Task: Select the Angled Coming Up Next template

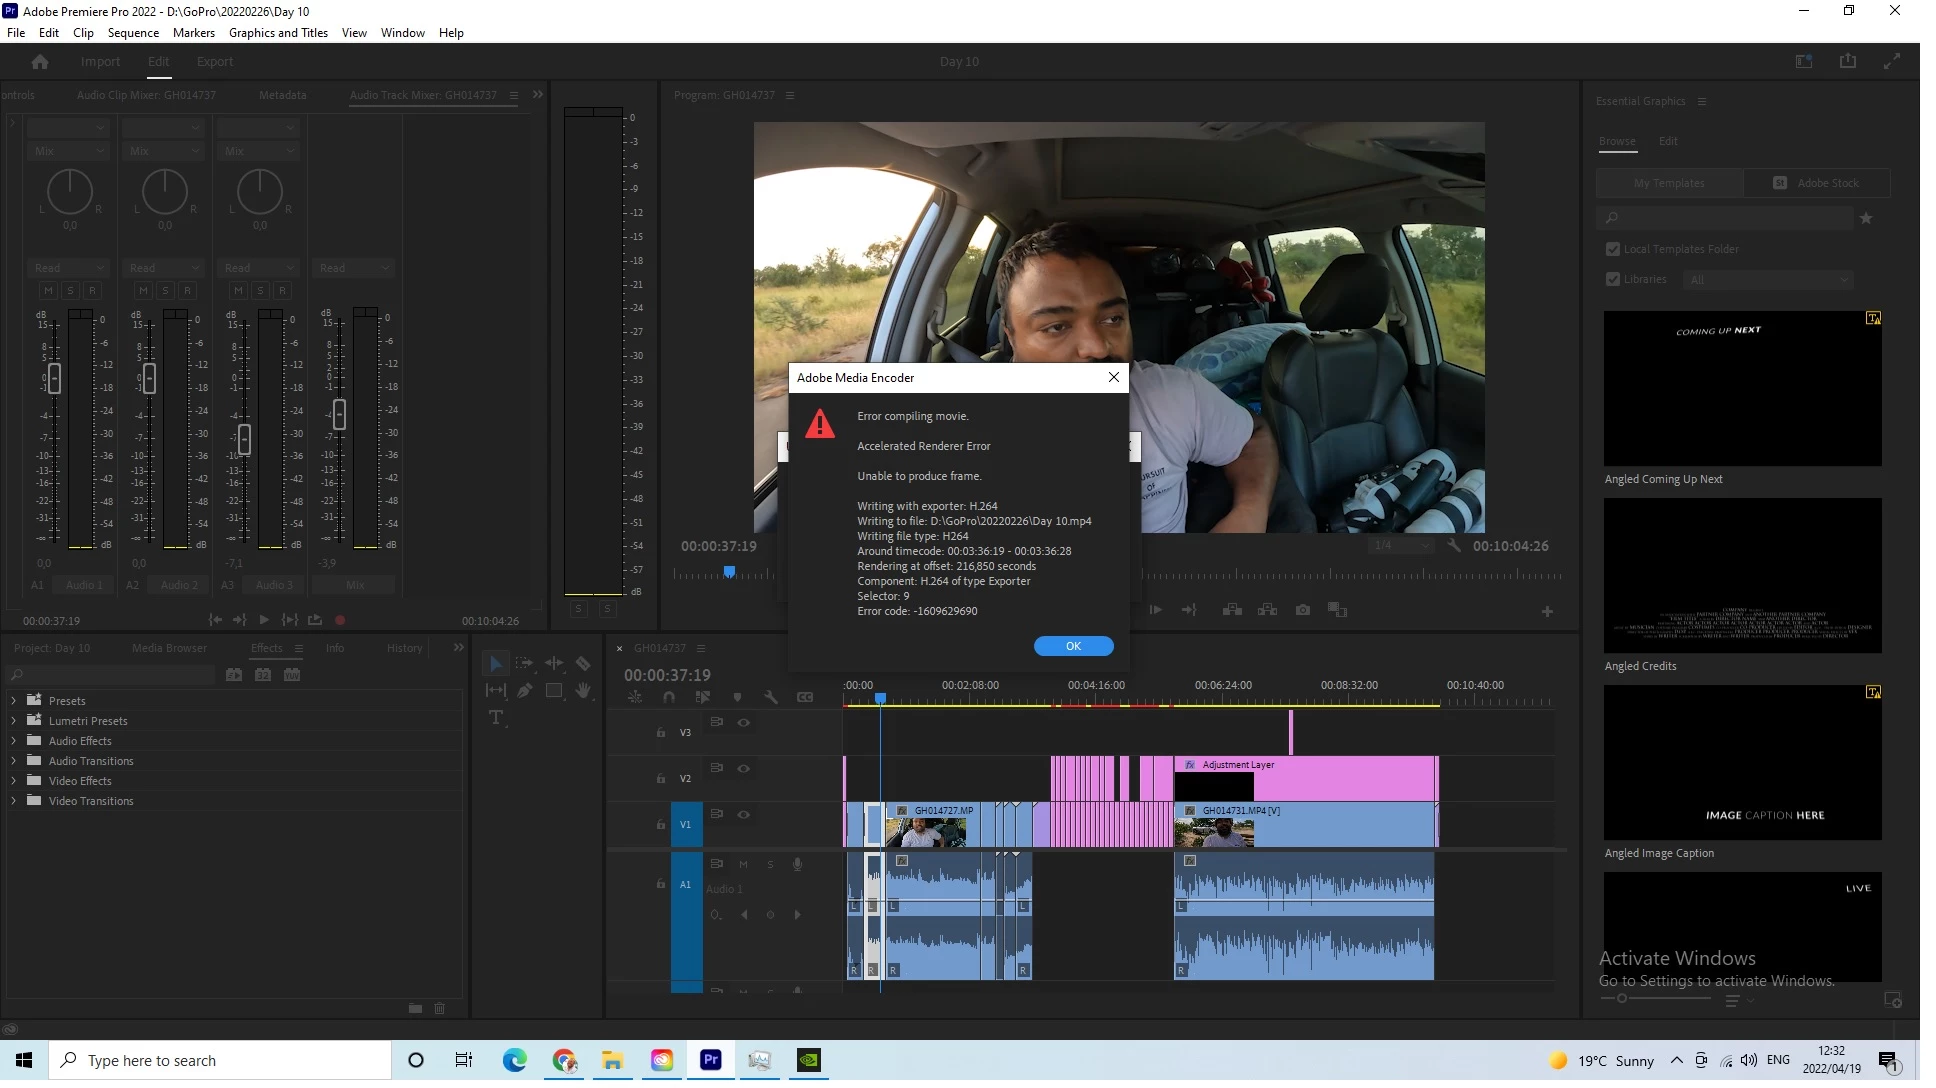Action: (1742, 388)
